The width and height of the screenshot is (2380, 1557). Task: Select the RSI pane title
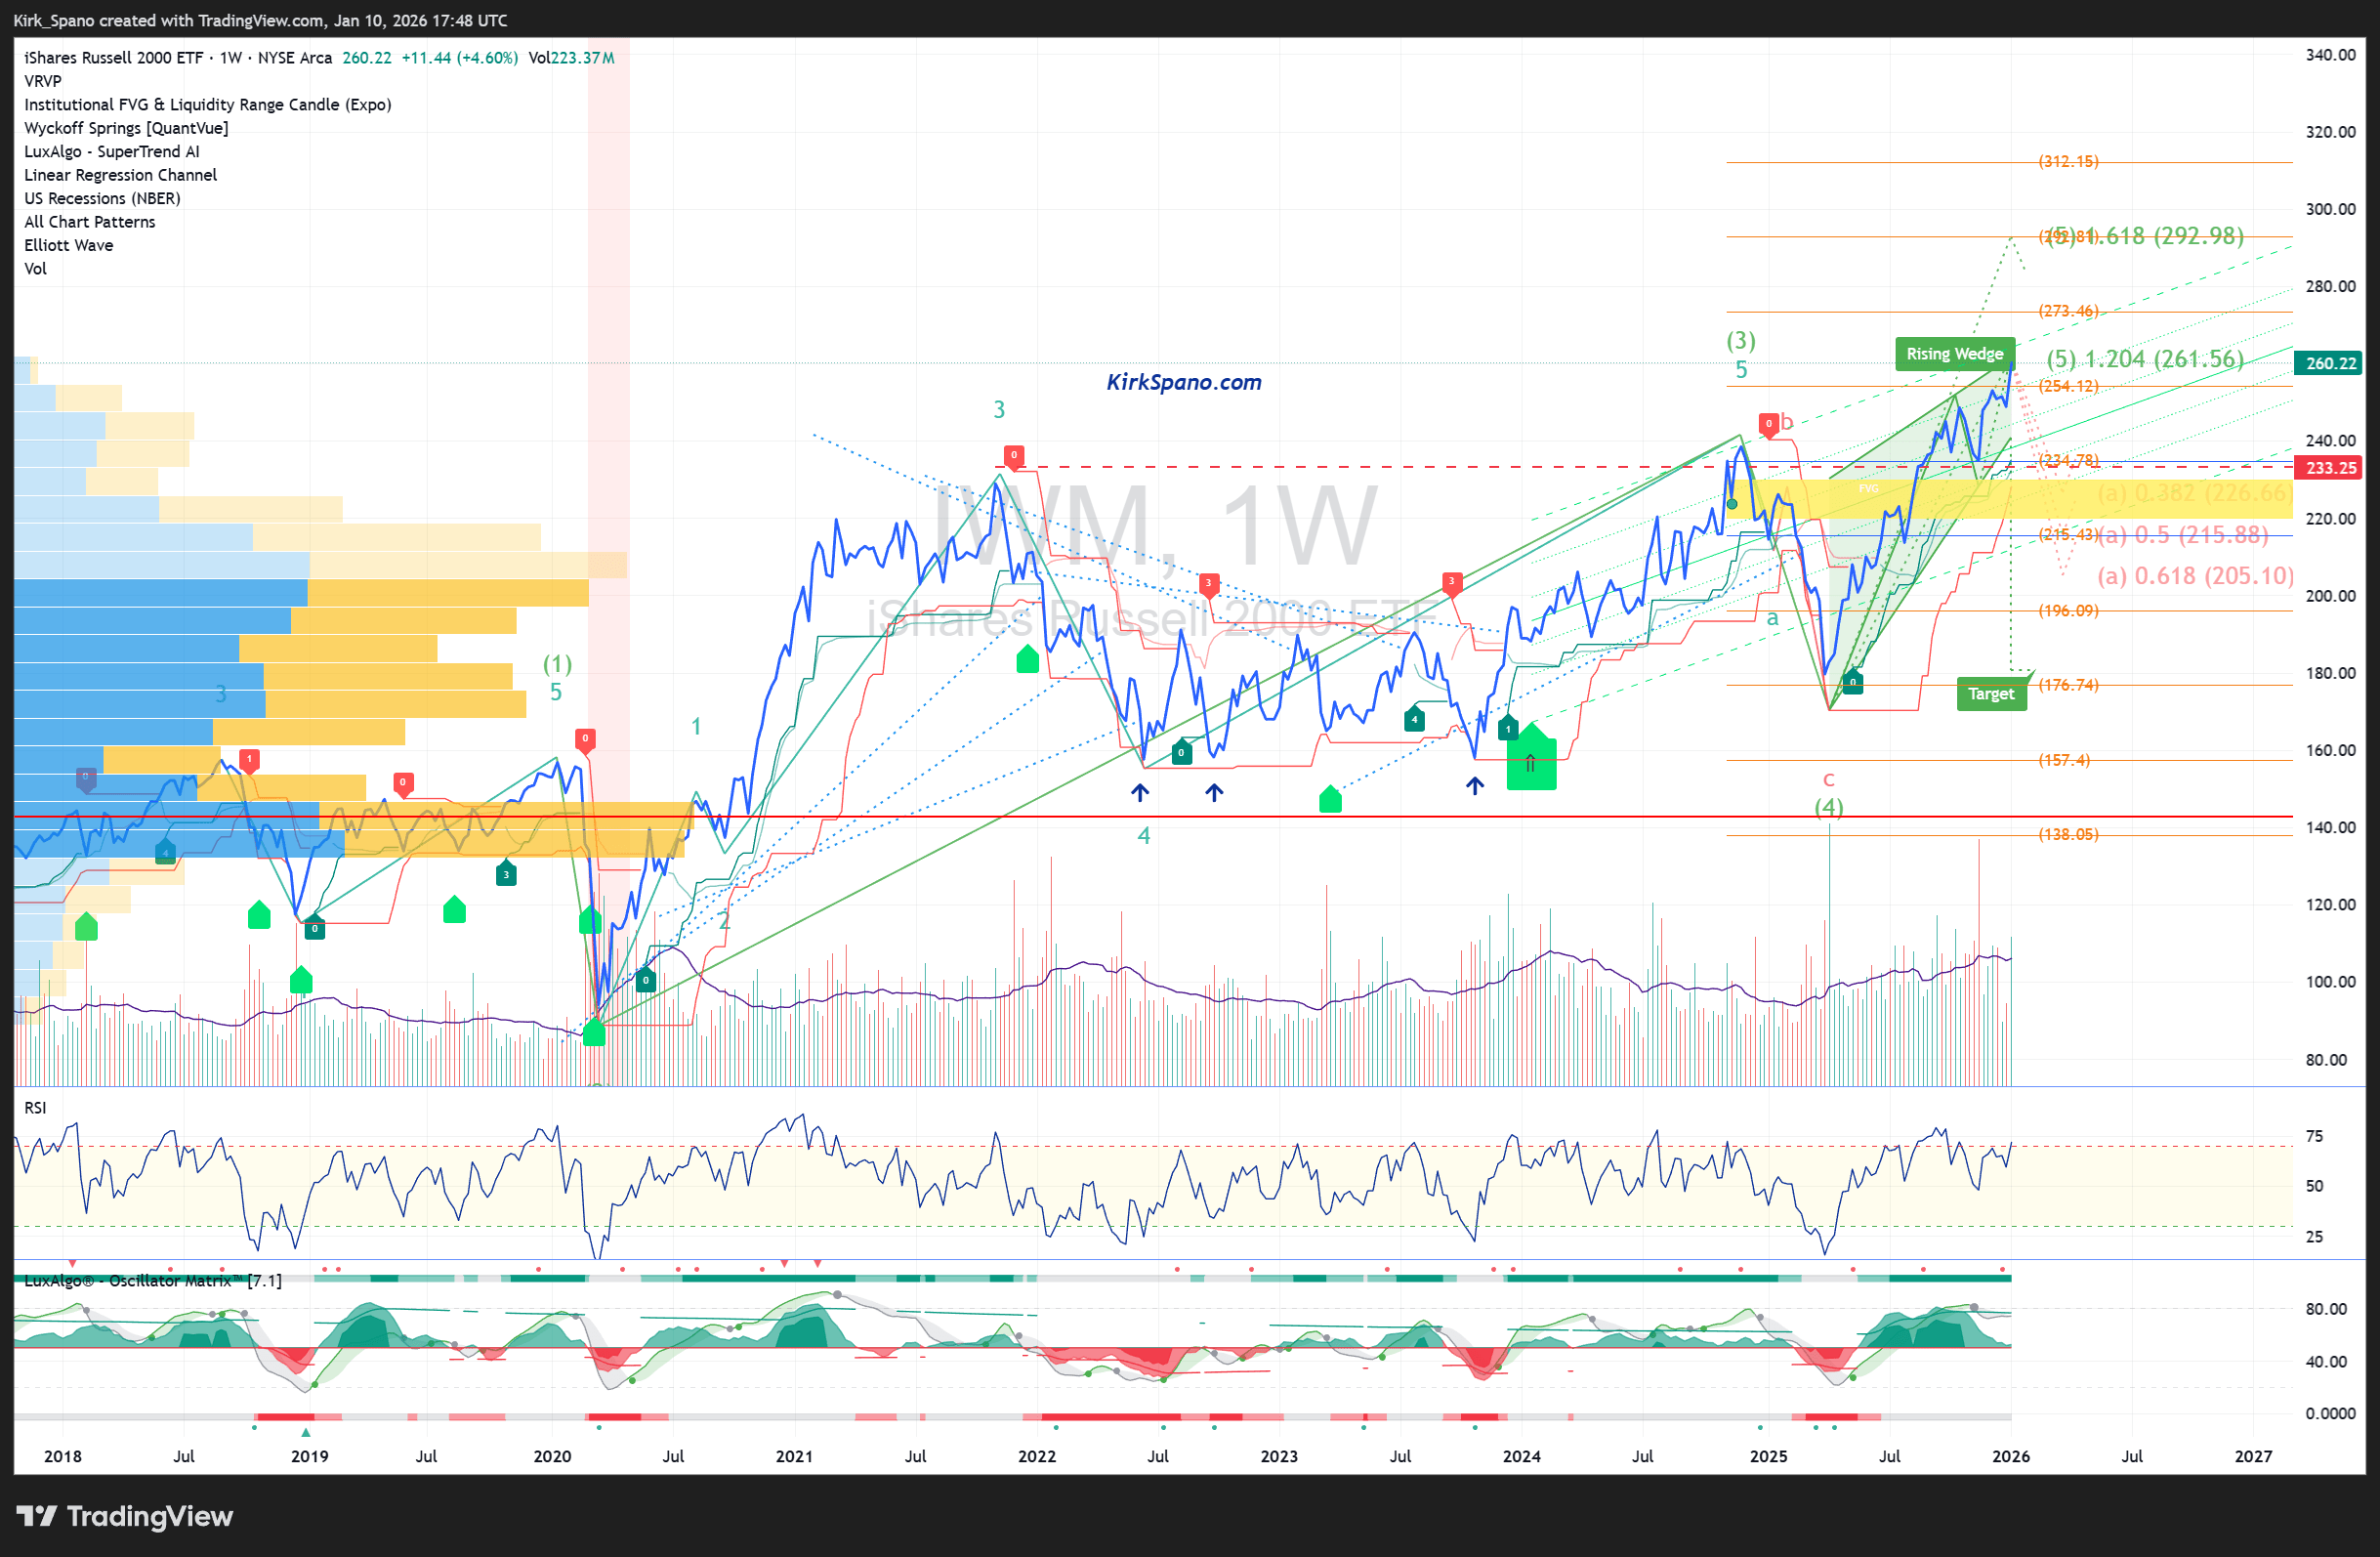pos(35,1107)
